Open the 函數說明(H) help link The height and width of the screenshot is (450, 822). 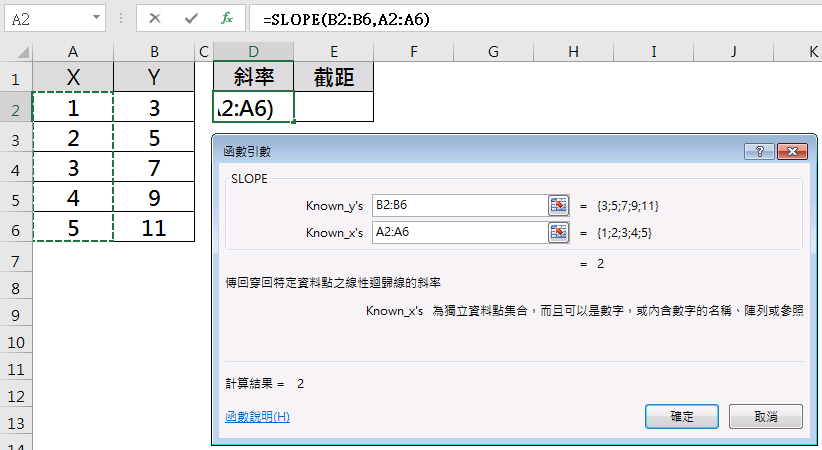[258, 416]
